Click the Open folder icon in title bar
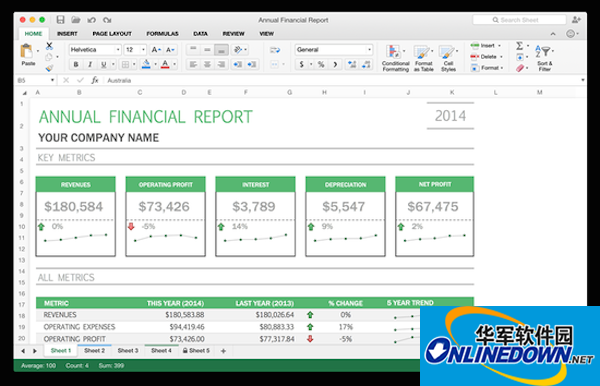Image resolution: width=600 pixels, height=386 pixels. click(76, 20)
